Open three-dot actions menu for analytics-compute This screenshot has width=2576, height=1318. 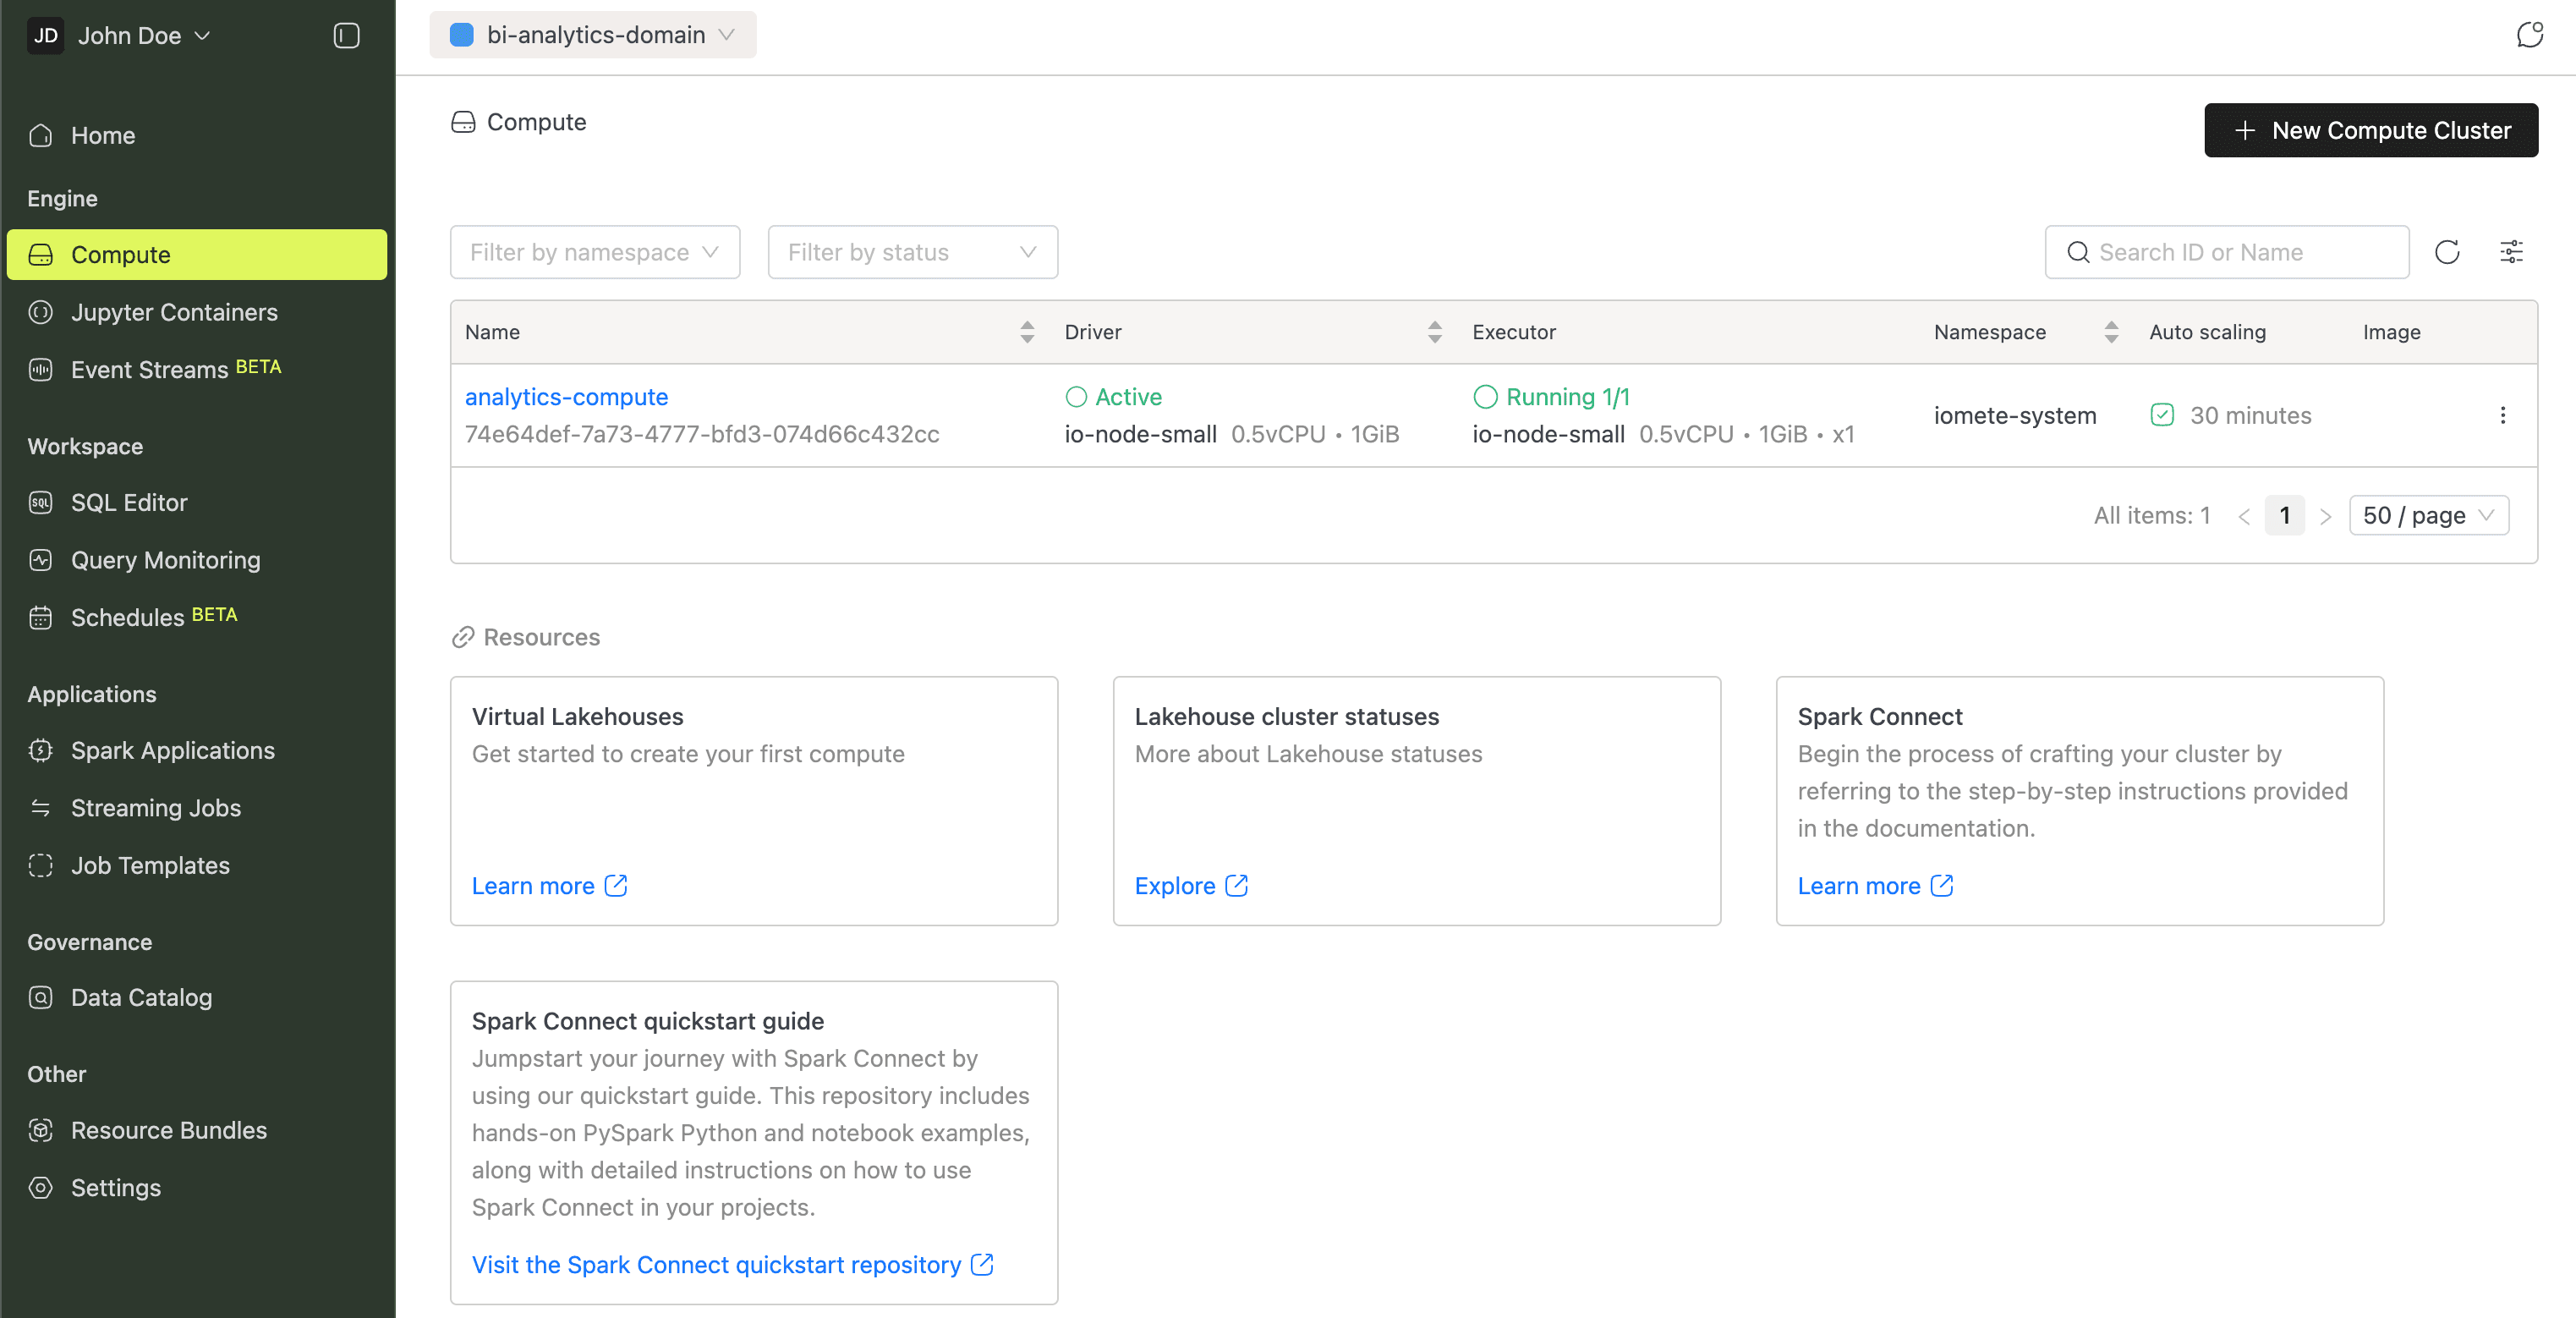click(x=2502, y=415)
